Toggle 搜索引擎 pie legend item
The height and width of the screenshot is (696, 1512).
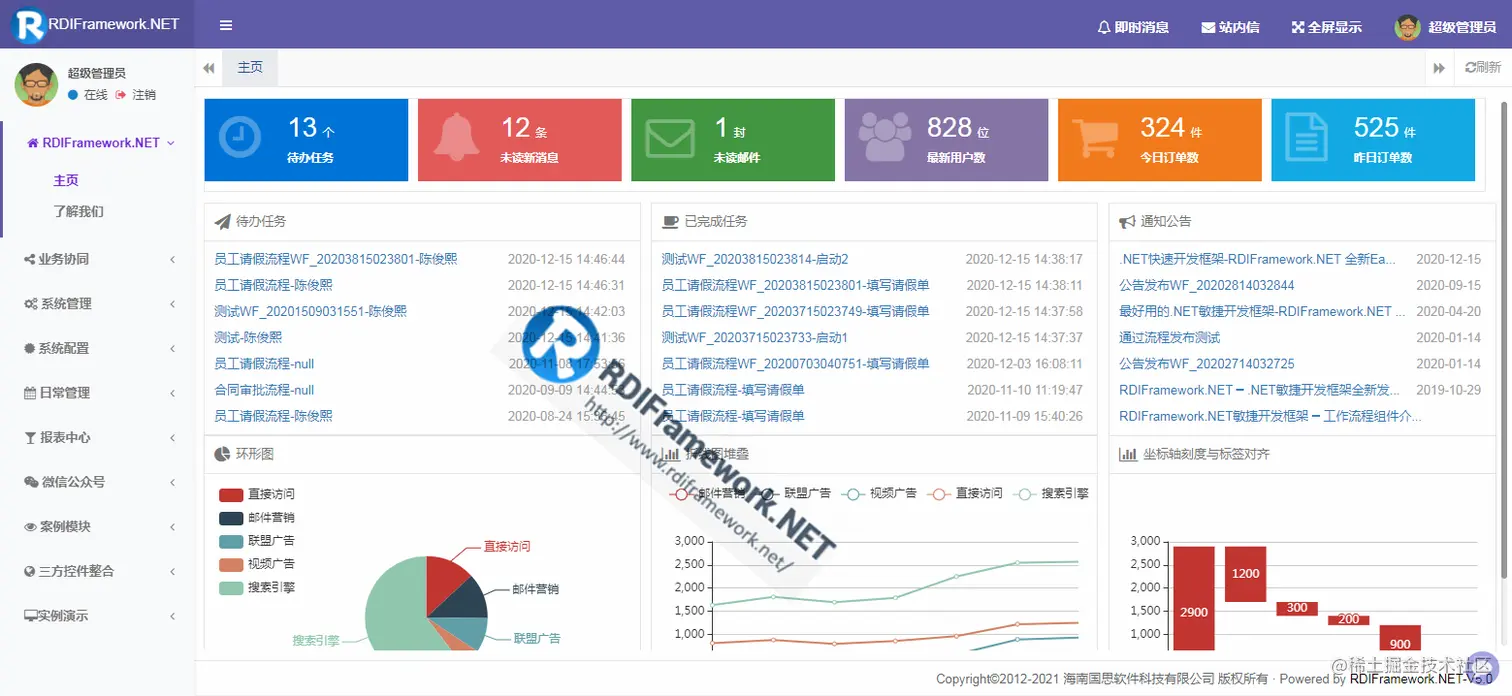[x=257, y=588]
